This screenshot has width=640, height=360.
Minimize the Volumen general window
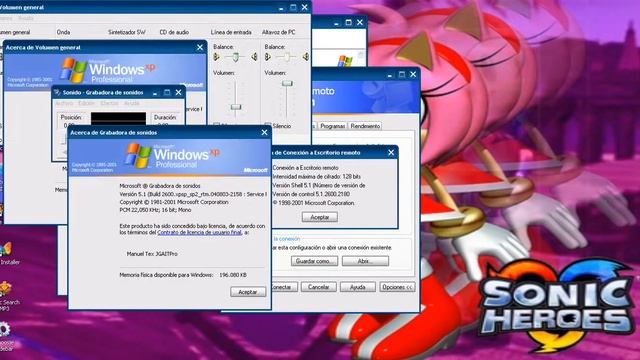[281, 7]
